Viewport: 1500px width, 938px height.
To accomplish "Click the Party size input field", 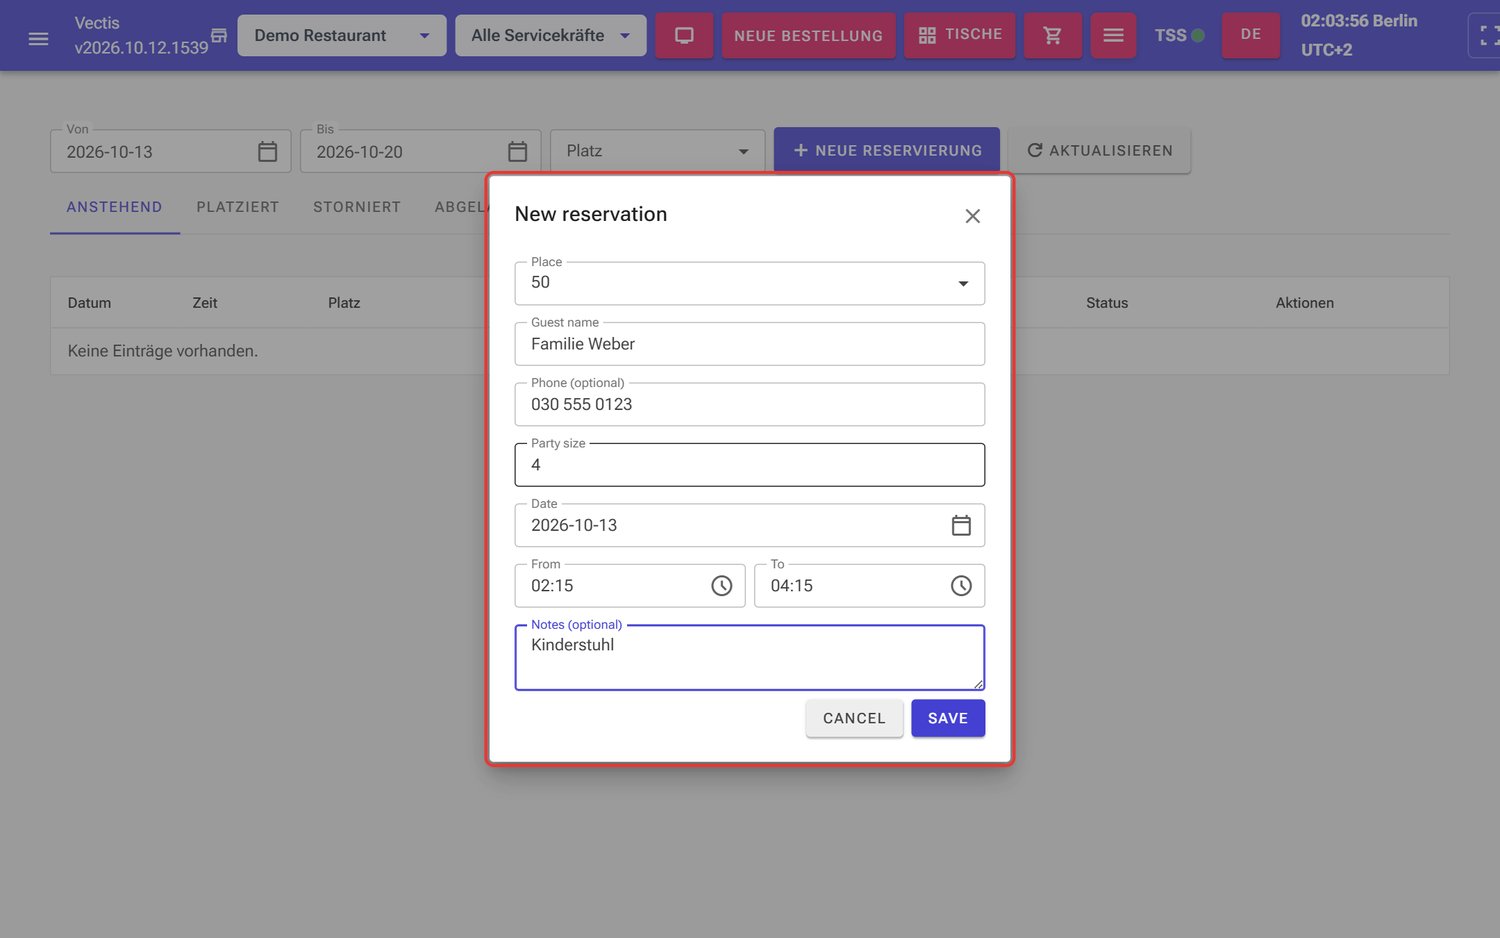I will (x=750, y=465).
